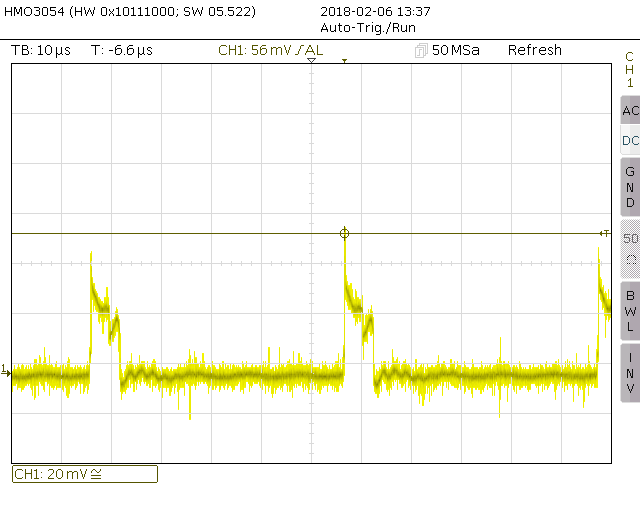The width and height of the screenshot is (640, 520).
Task: Click the hollow trigger time reference triangle
Action: click(x=311, y=60)
